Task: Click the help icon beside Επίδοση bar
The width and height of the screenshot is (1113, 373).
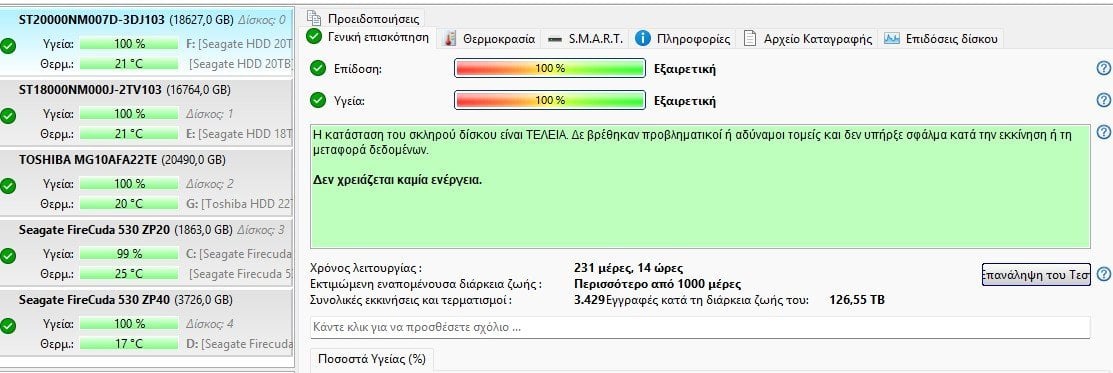Action: coord(1103,68)
